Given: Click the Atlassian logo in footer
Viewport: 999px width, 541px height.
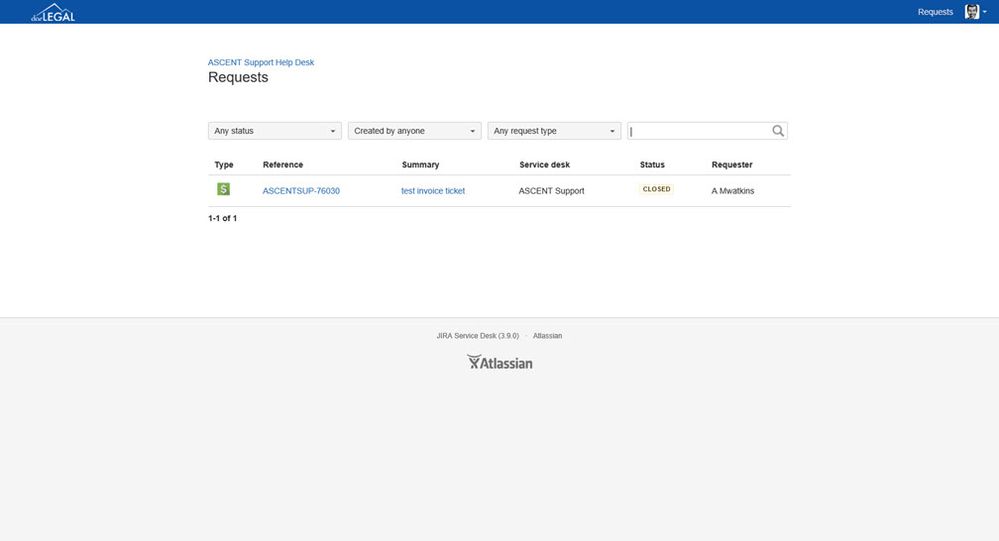Looking at the screenshot, I should 500,363.
